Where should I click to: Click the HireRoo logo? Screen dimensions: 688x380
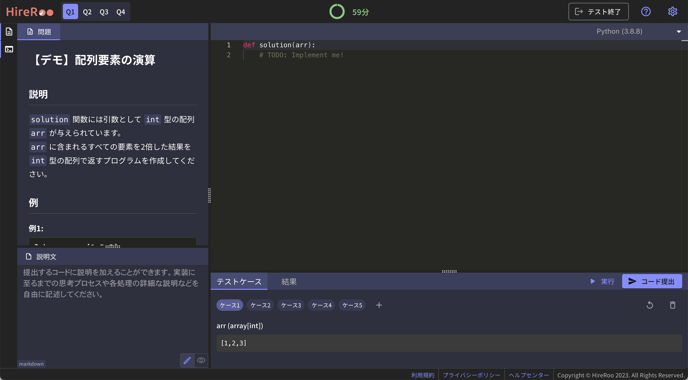[x=29, y=12]
